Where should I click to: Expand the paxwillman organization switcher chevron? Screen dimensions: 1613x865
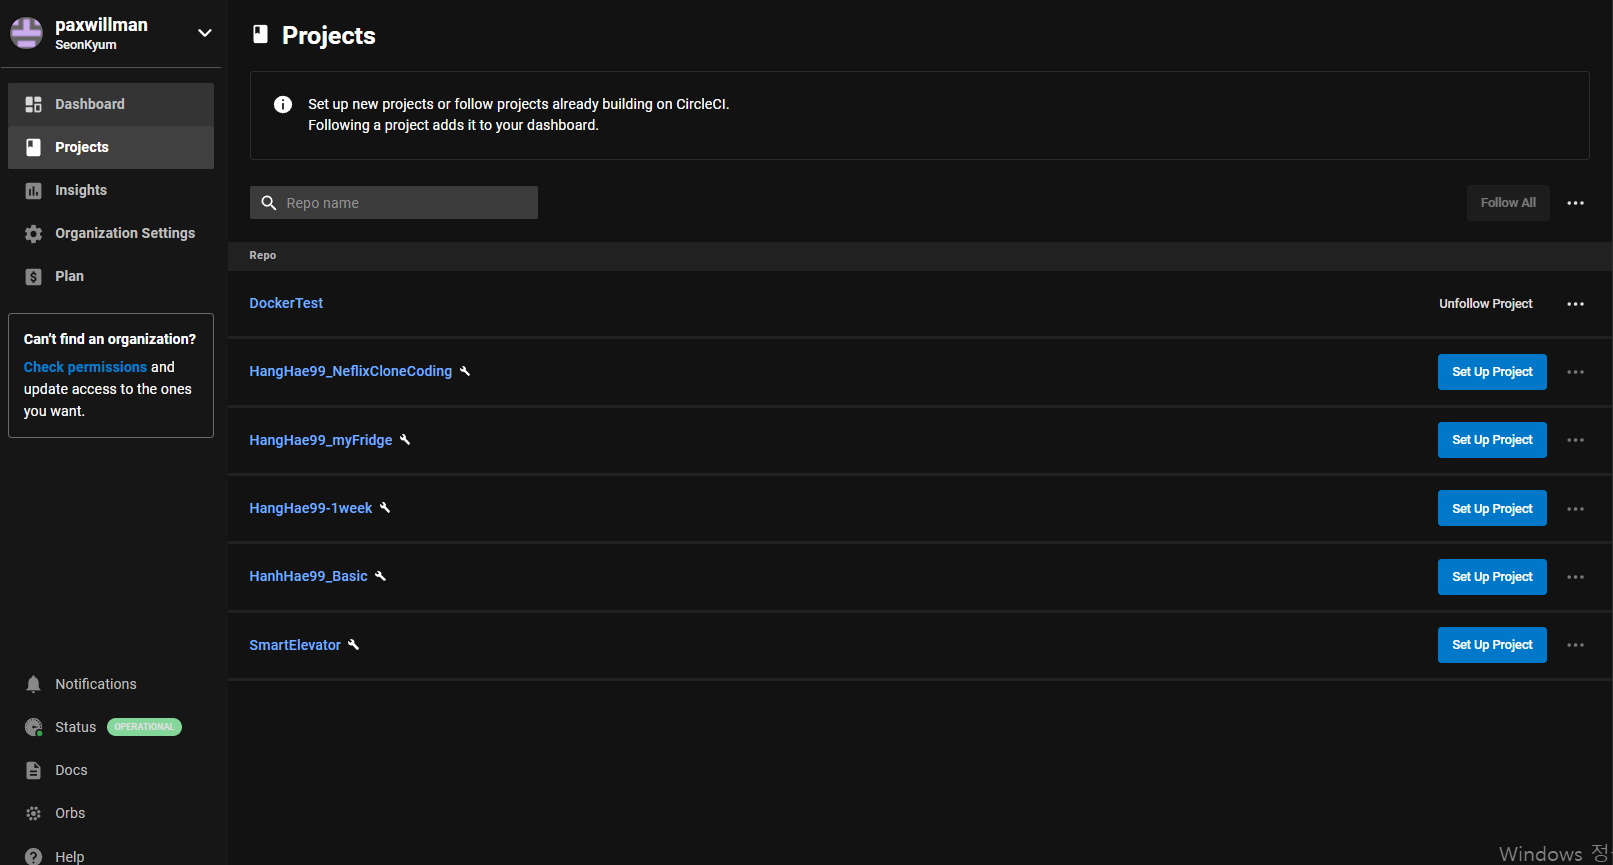click(205, 33)
